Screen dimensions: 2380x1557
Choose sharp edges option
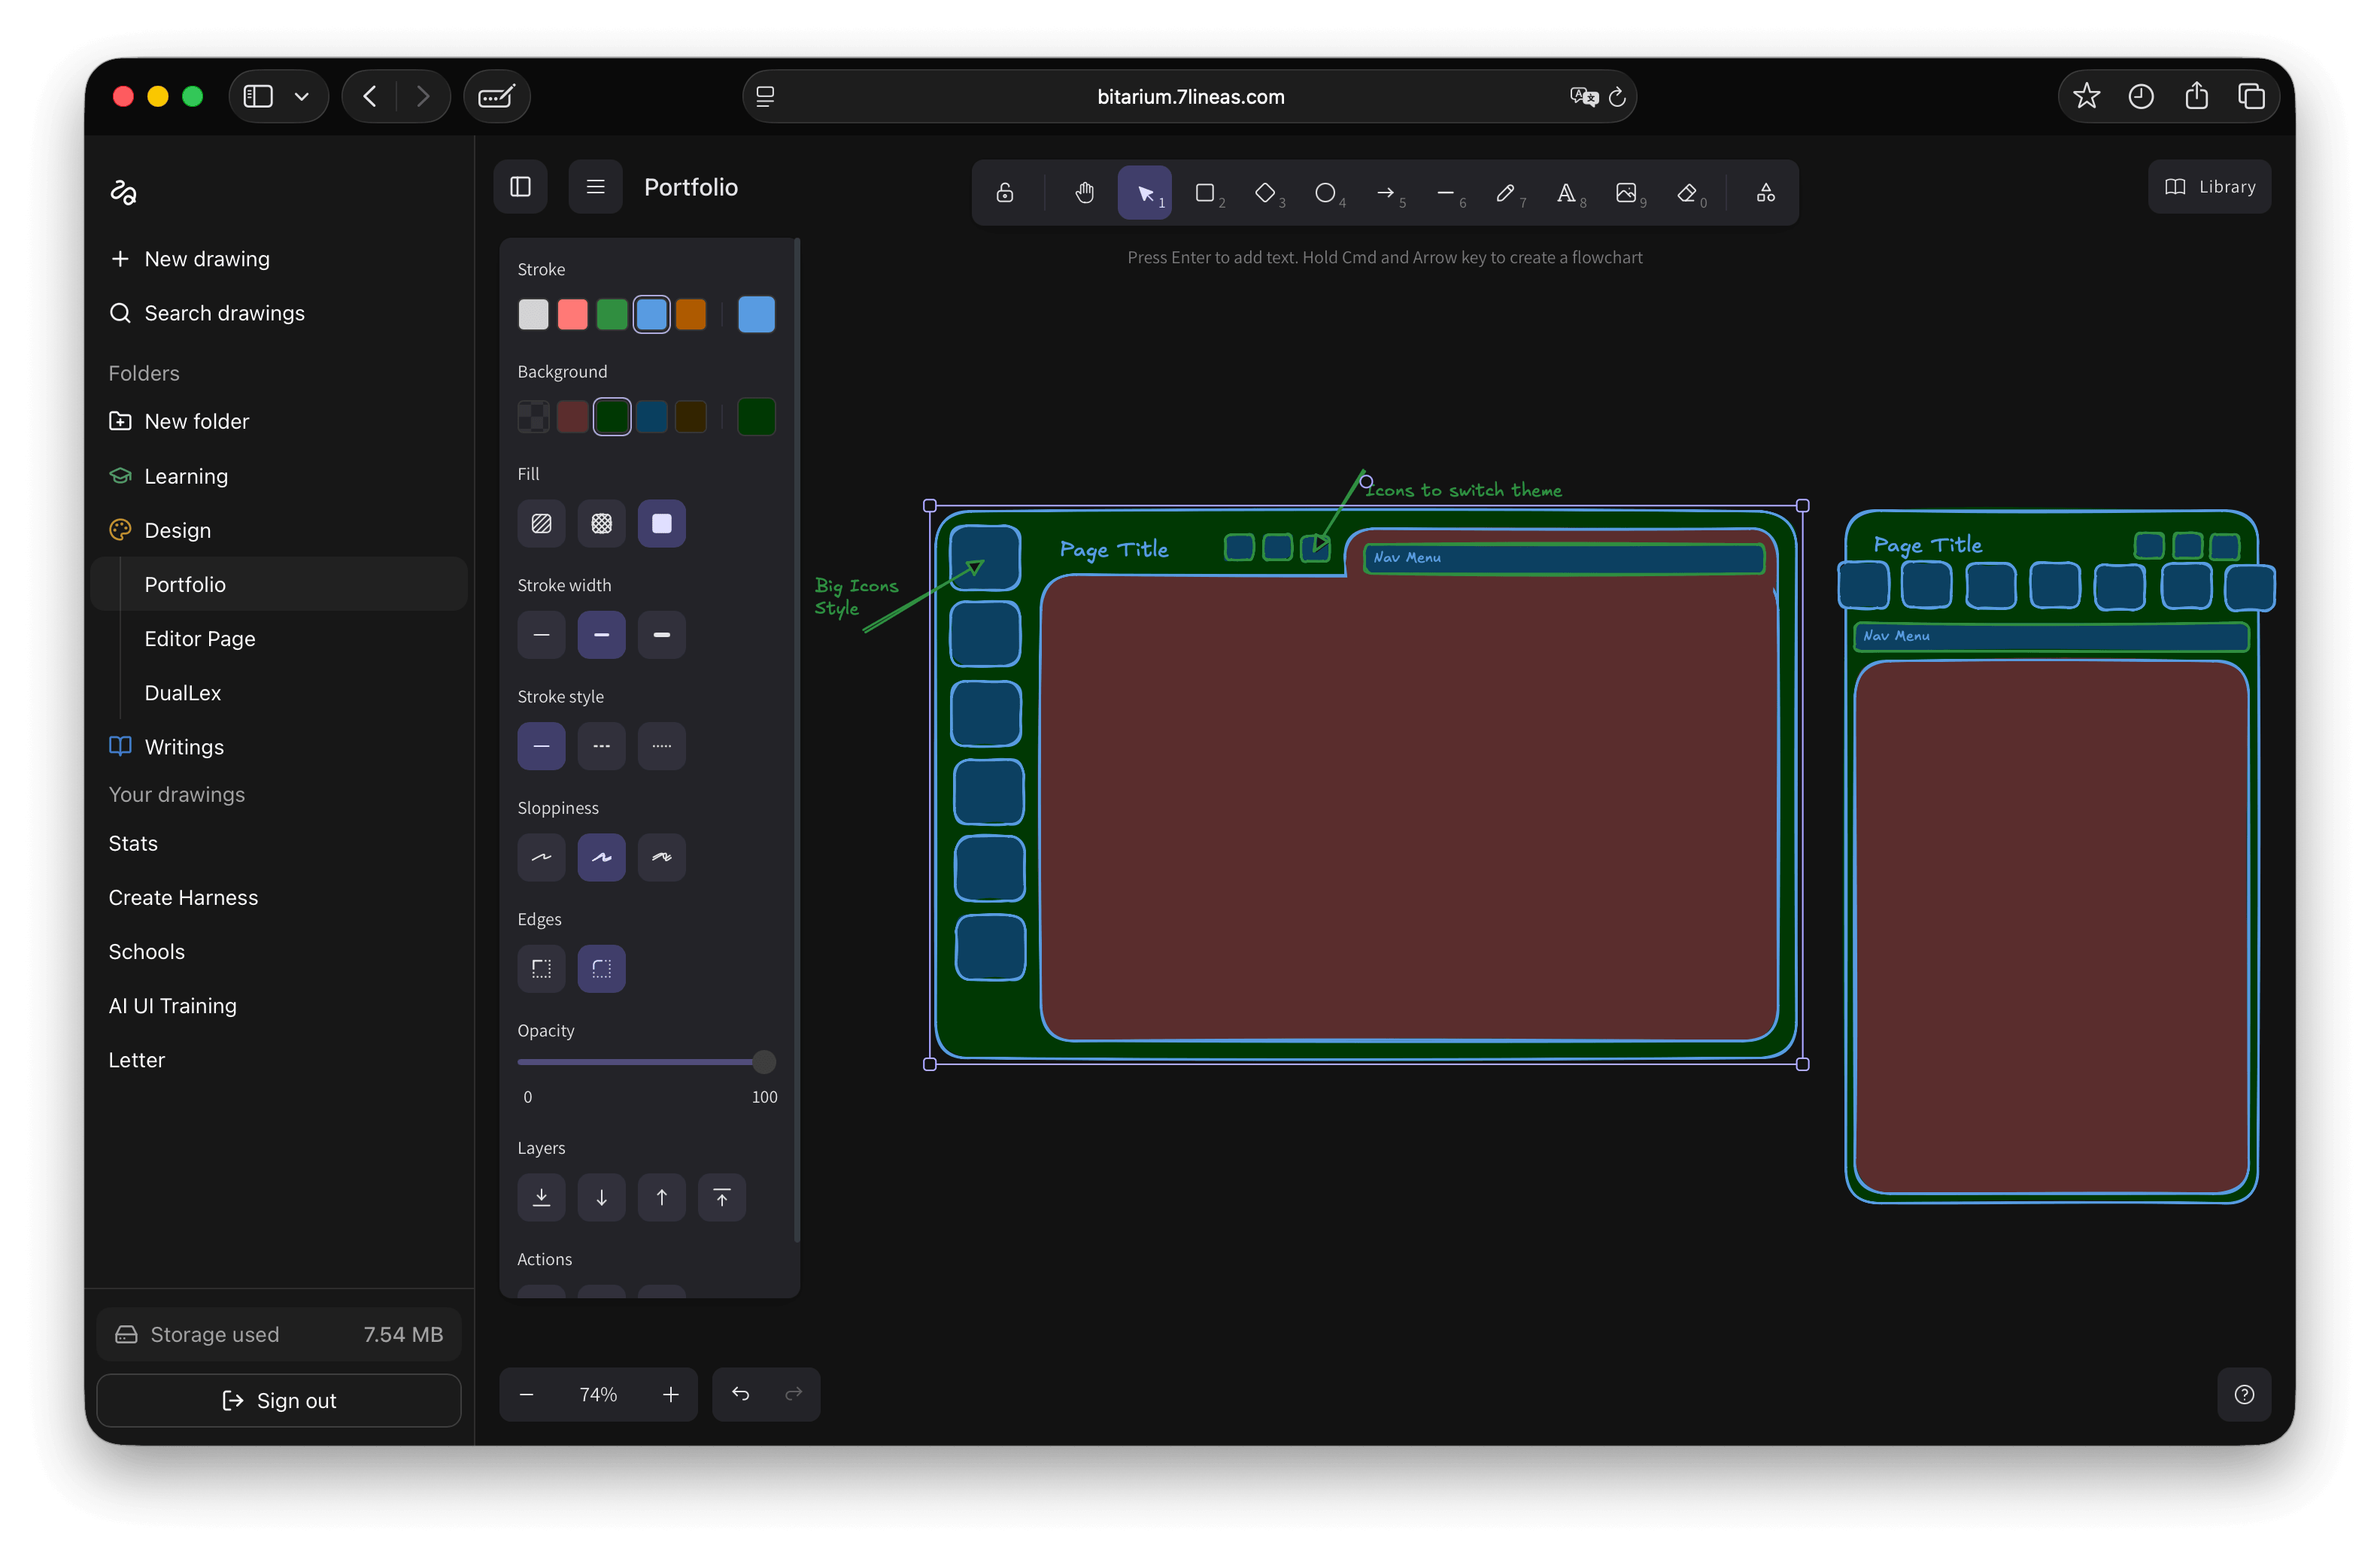[x=541, y=968]
